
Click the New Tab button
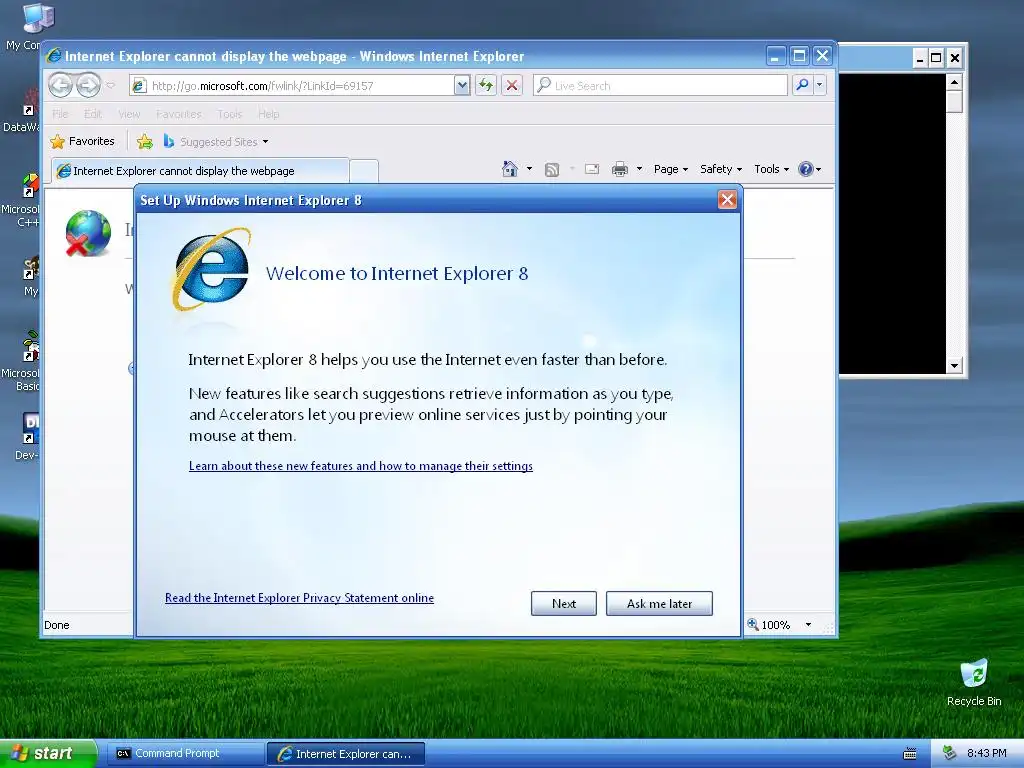364,171
